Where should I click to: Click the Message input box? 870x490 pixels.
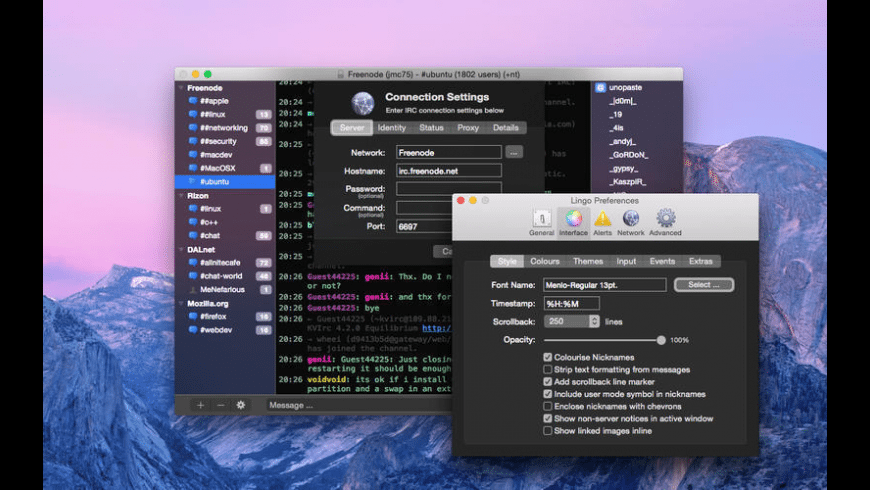[358, 405]
